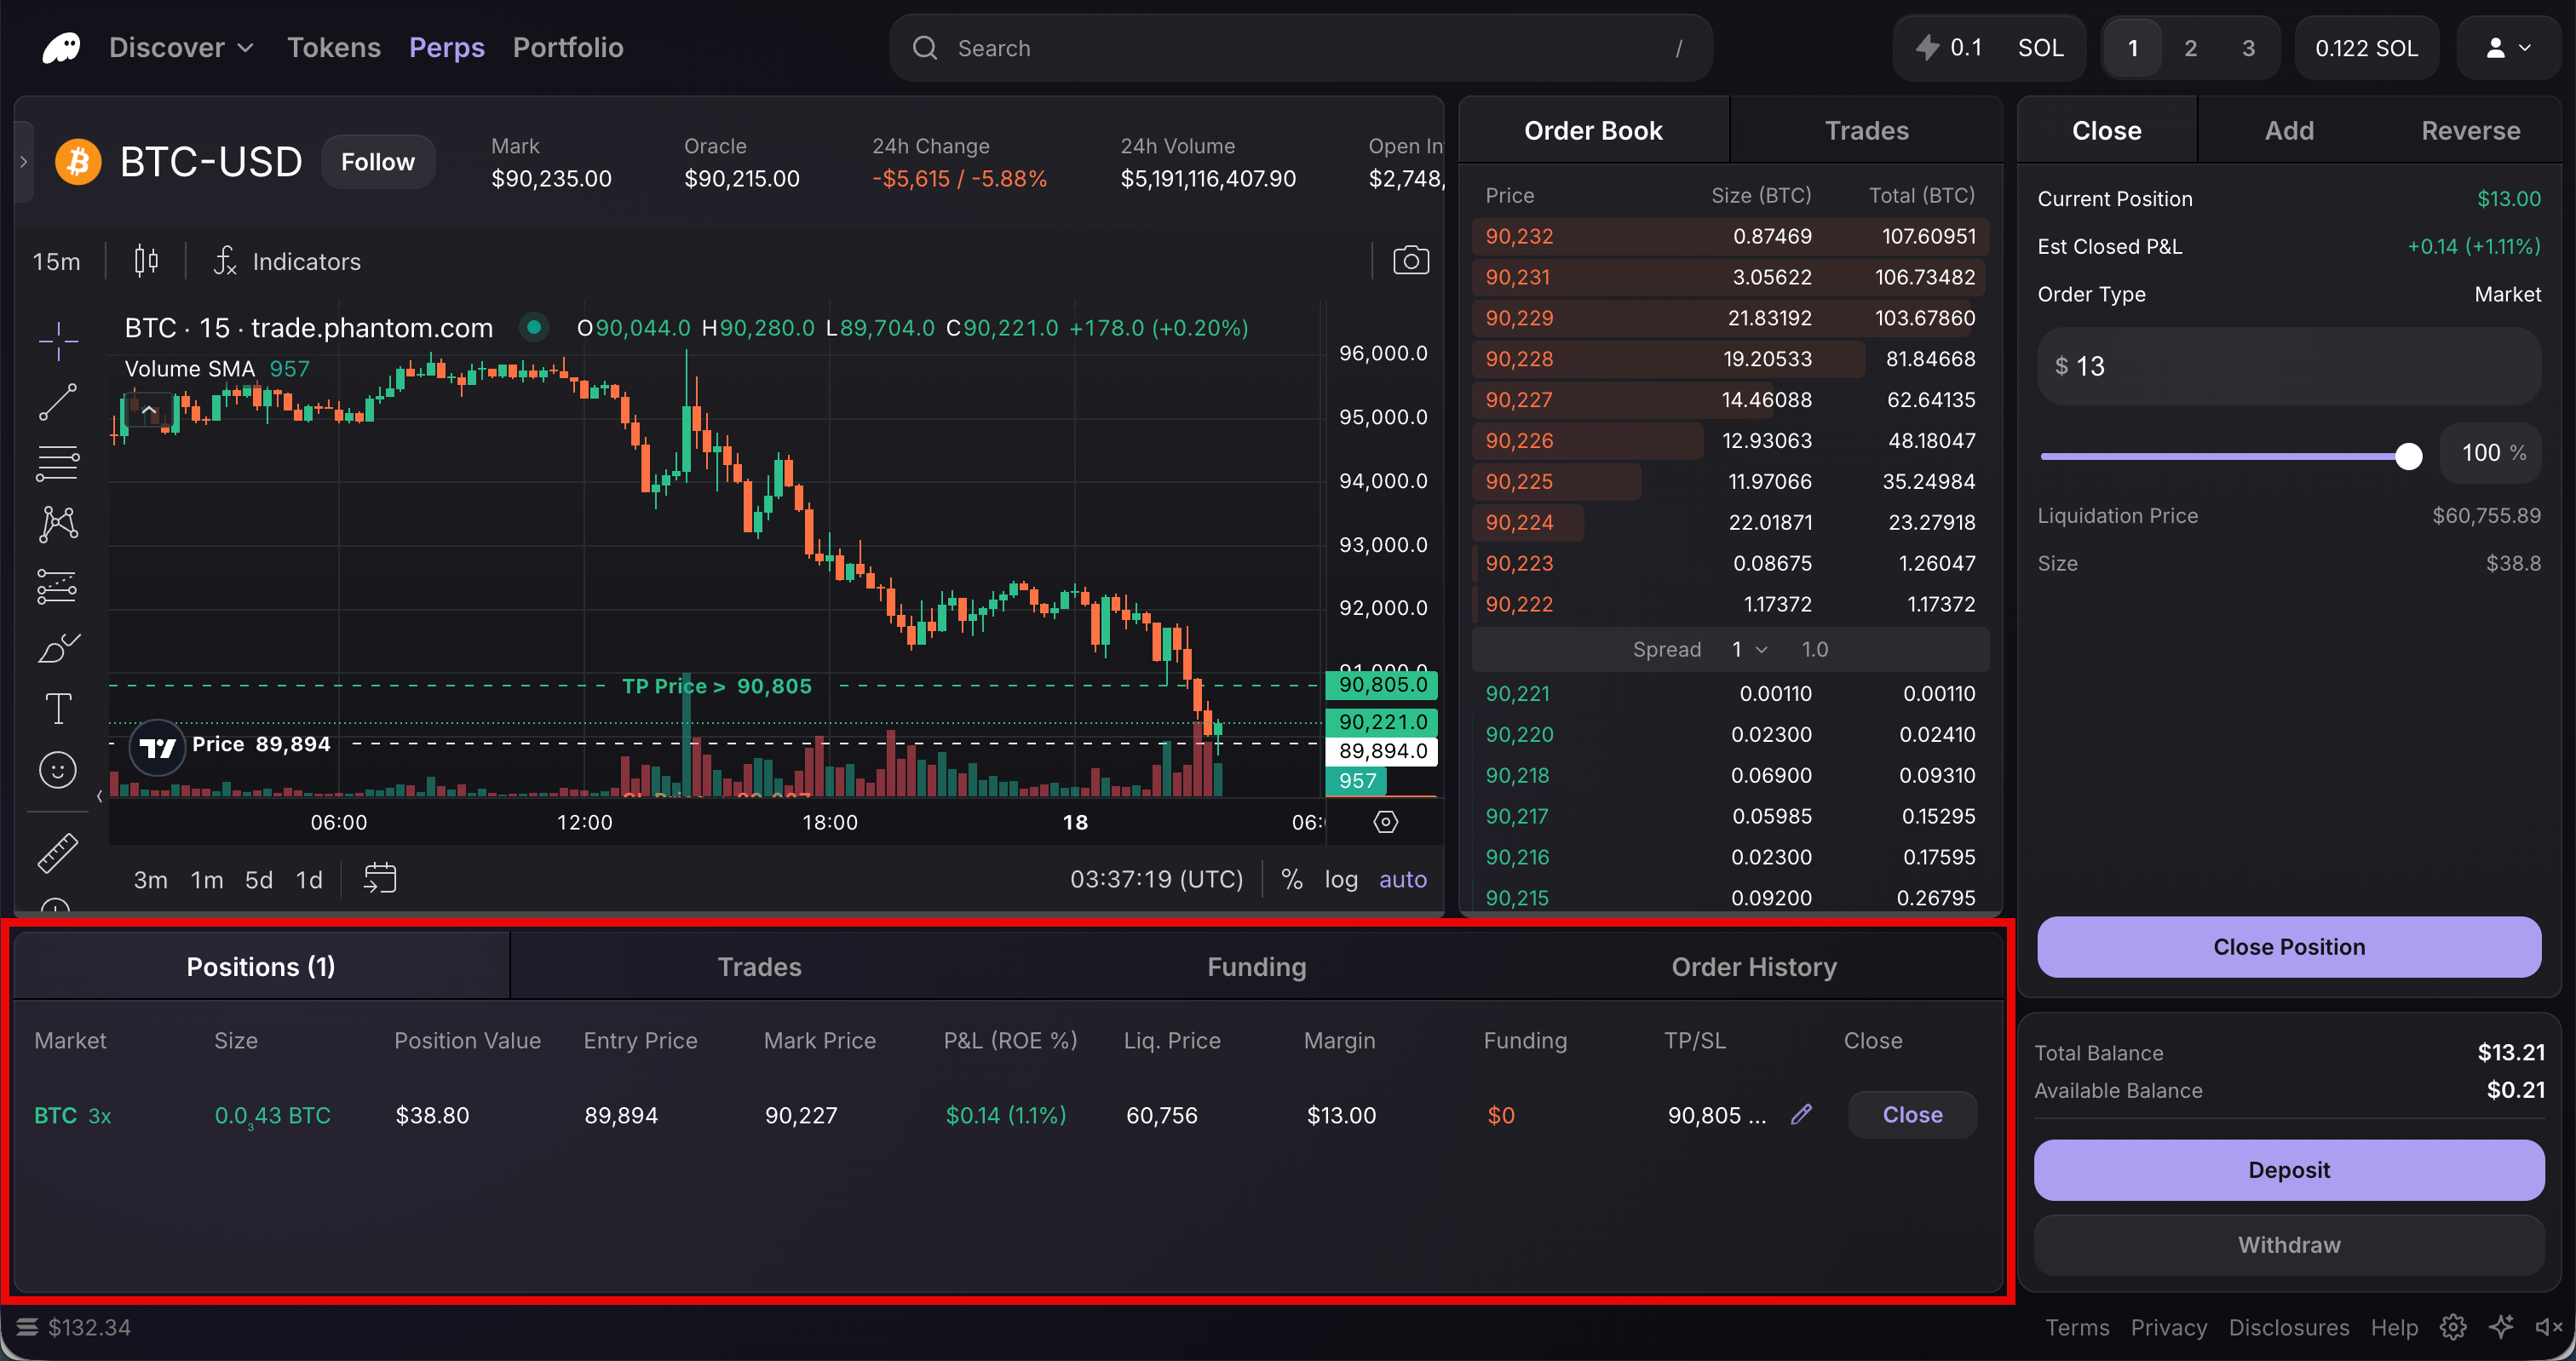The height and width of the screenshot is (1361, 2576).
Task: Toggle auto scale on the chart
Action: click(x=1402, y=879)
